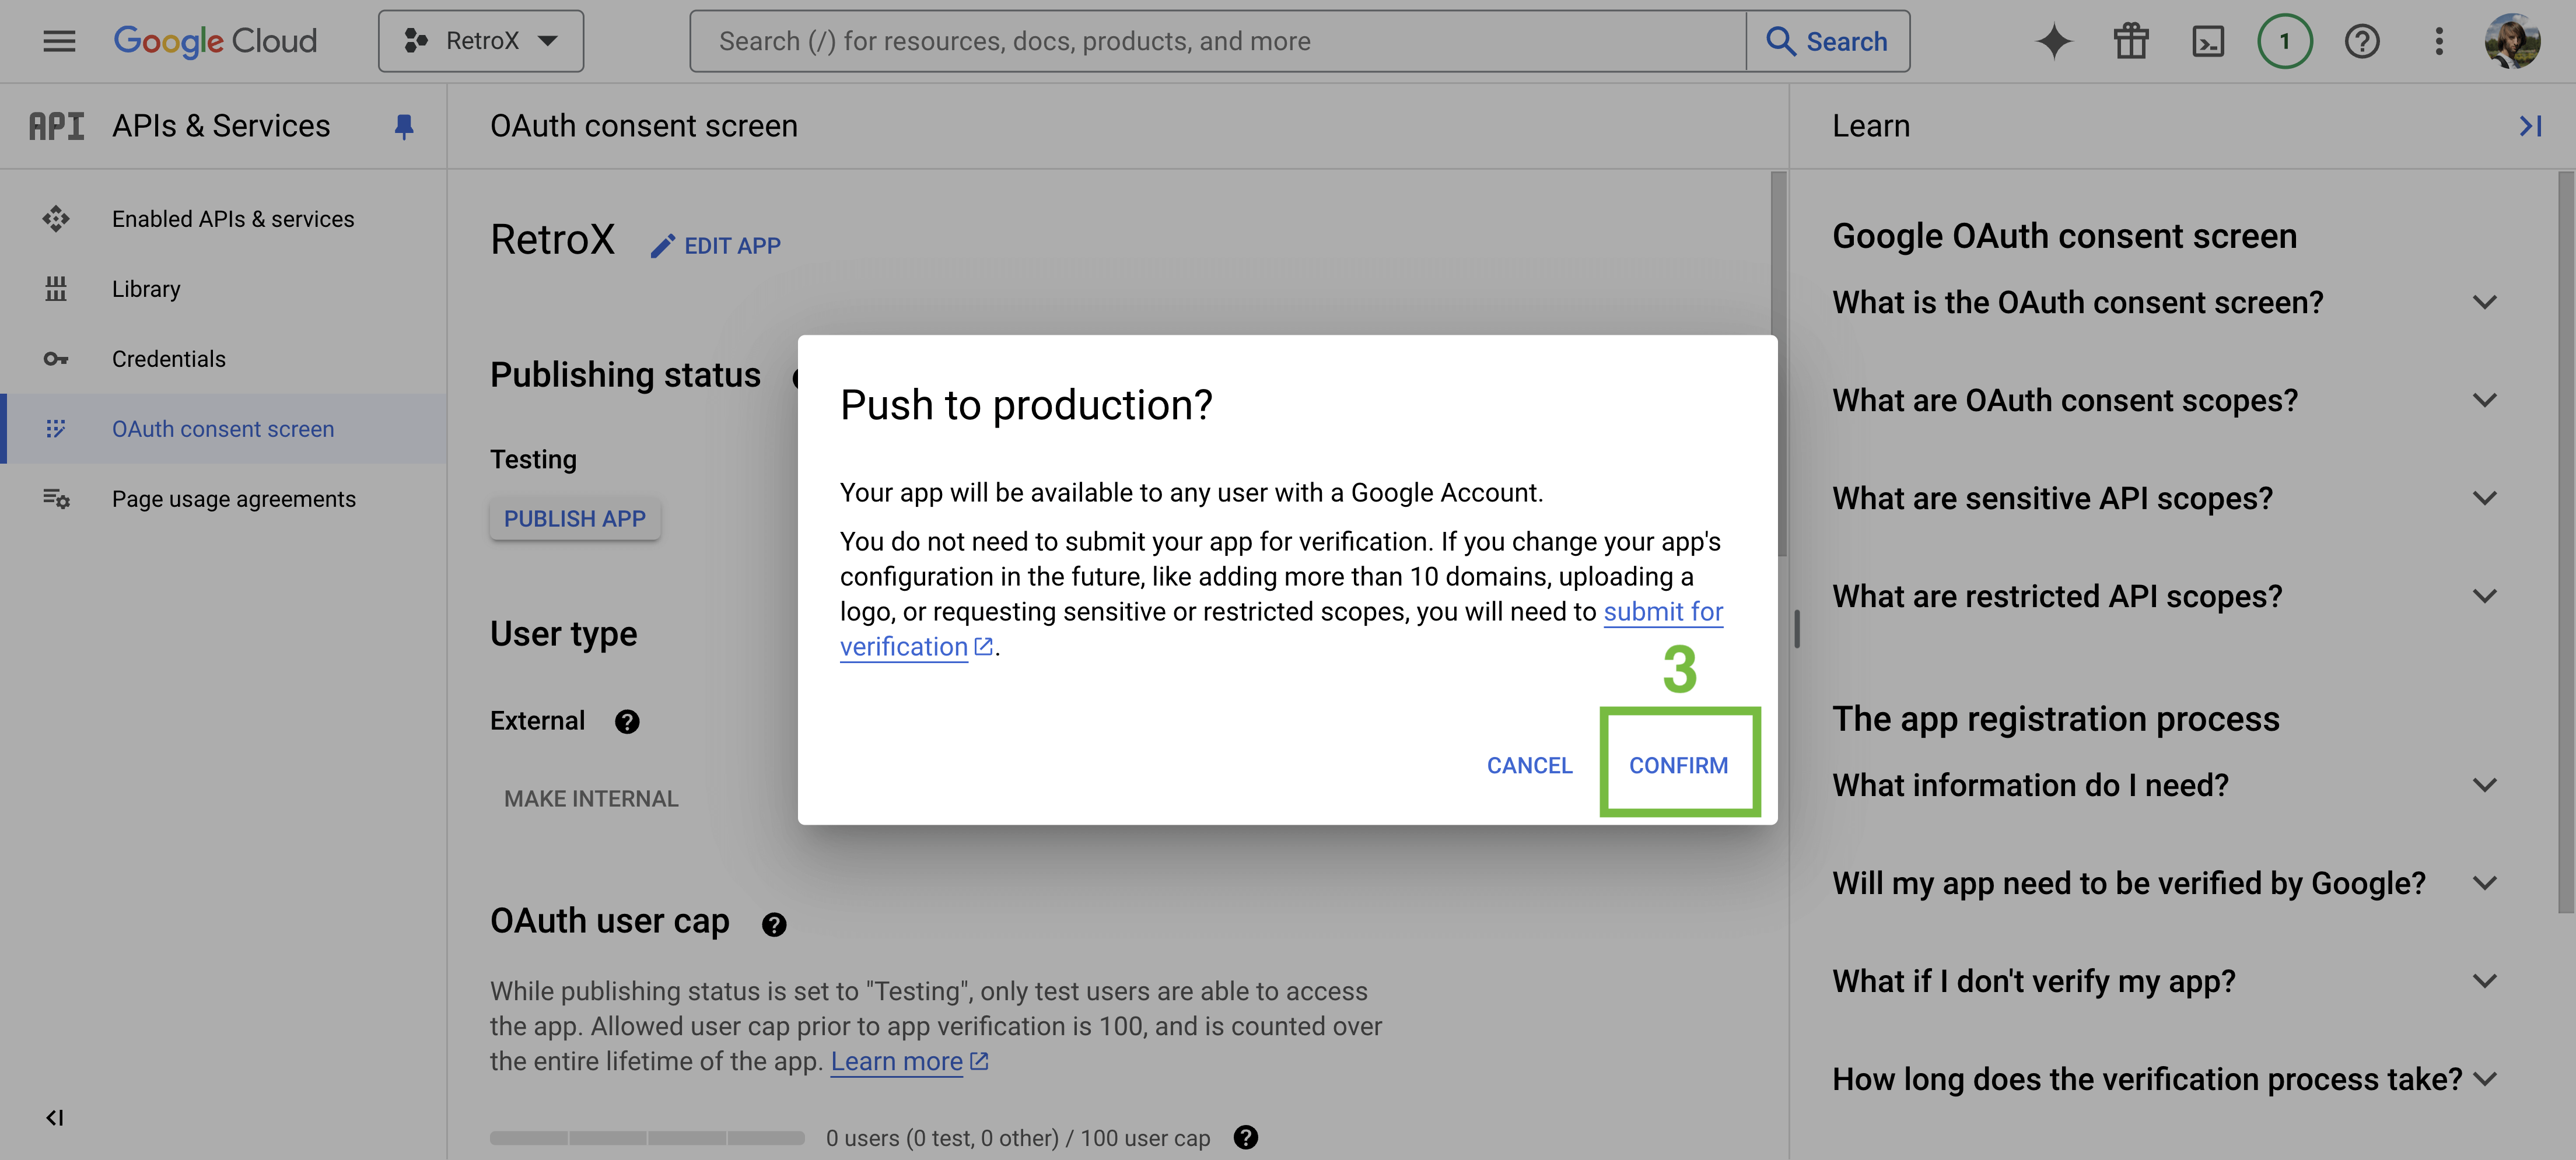Image resolution: width=2576 pixels, height=1160 pixels.
Task: Click the Learn panel vertical scrollbar
Action: [2566, 543]
